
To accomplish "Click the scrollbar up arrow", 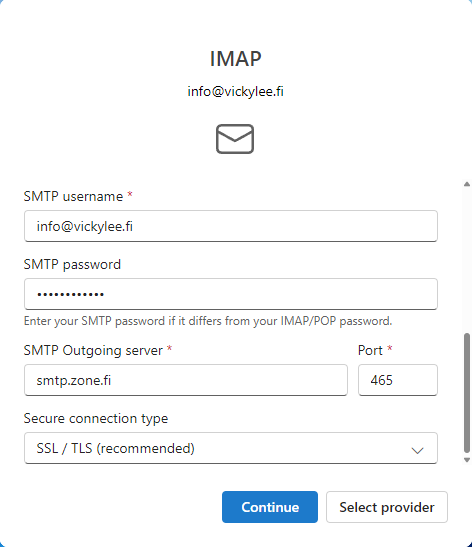I will click(x=467, y=184).
